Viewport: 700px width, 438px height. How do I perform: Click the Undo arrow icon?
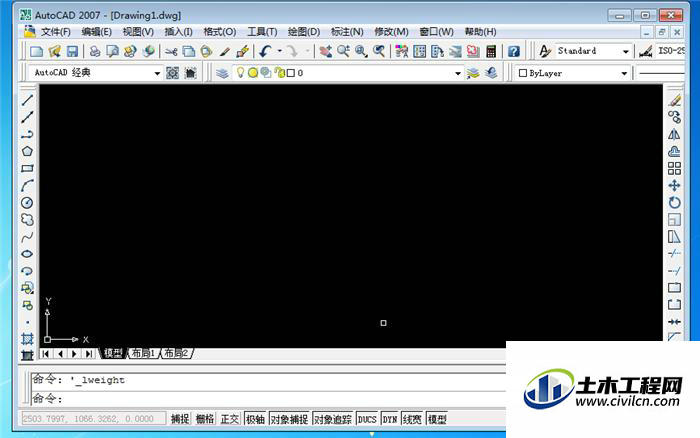pyautogui.click(x=266, y=51)
